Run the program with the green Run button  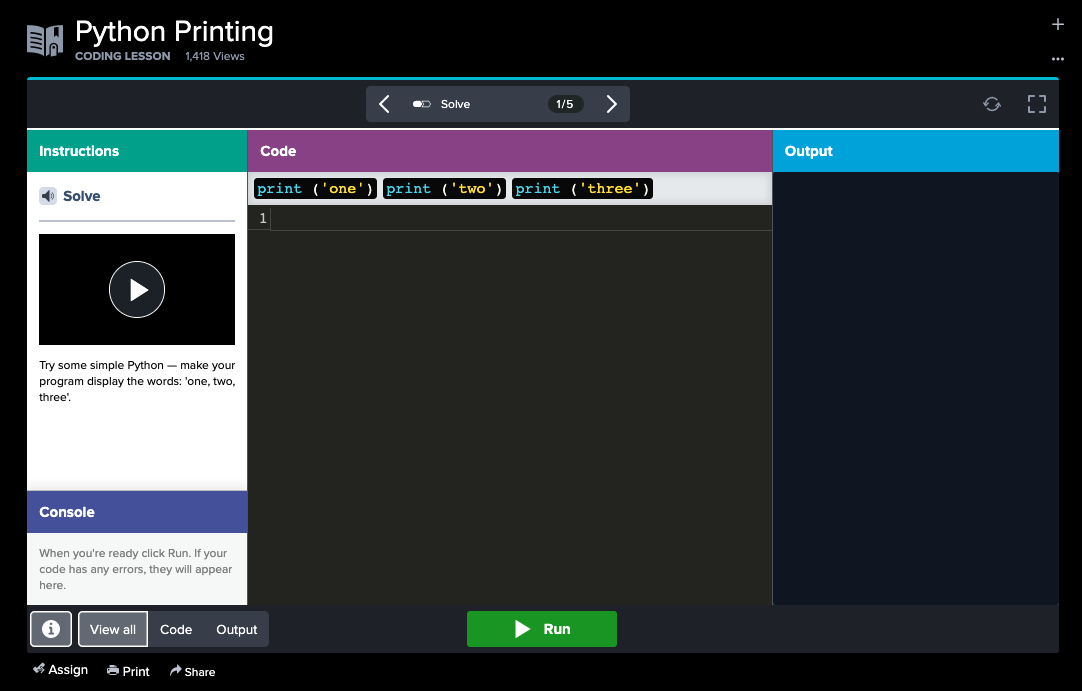tap(542, 629)
